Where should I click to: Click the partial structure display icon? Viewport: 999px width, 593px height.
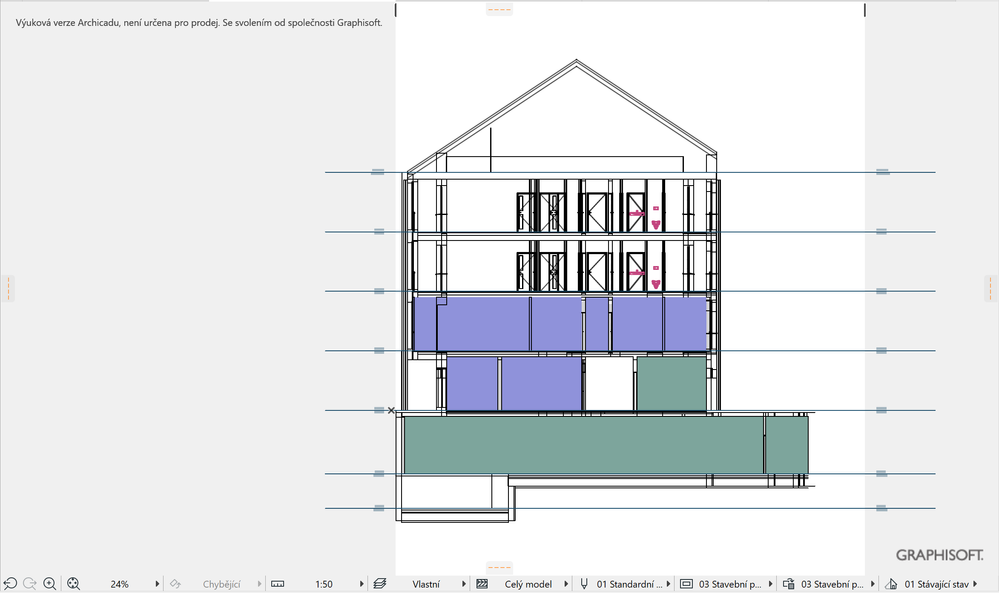(482, 584)
